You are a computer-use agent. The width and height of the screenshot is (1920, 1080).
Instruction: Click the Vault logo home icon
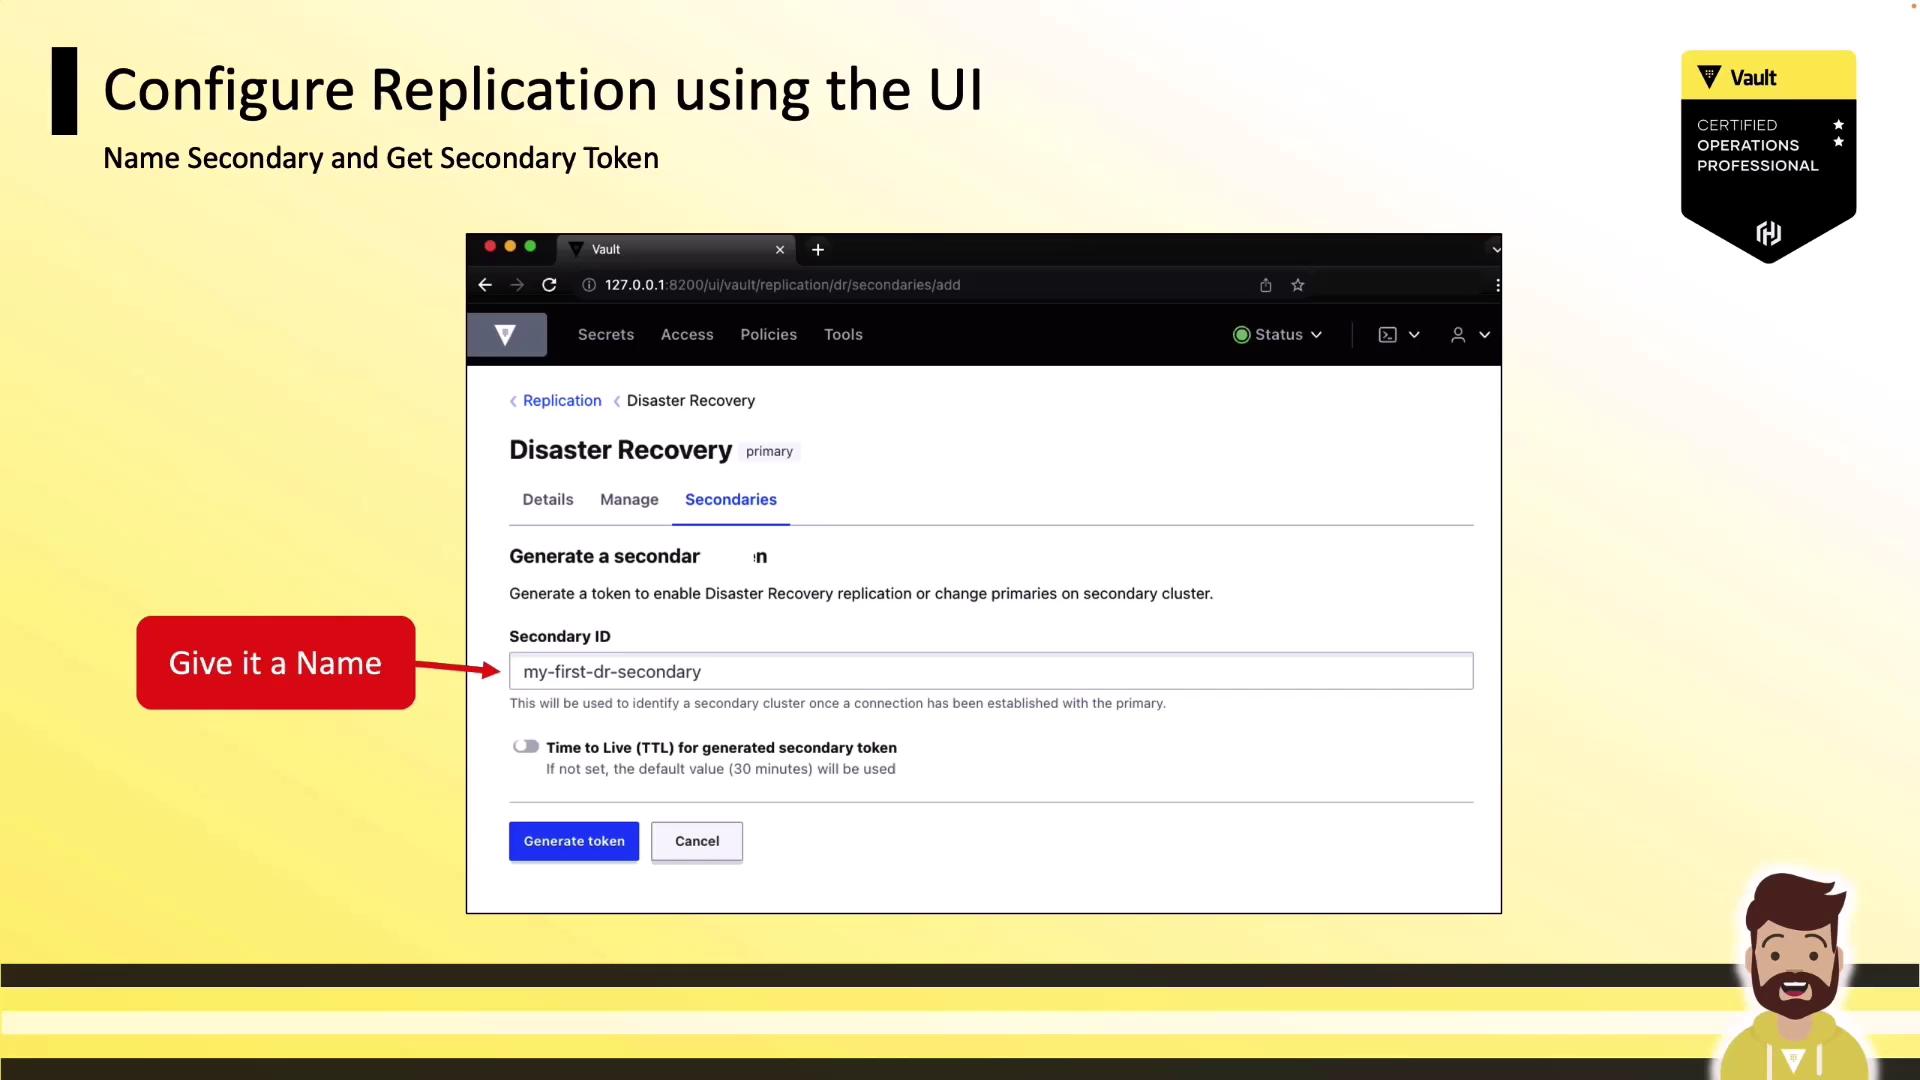pyautogui.click(x=506, y=335)
